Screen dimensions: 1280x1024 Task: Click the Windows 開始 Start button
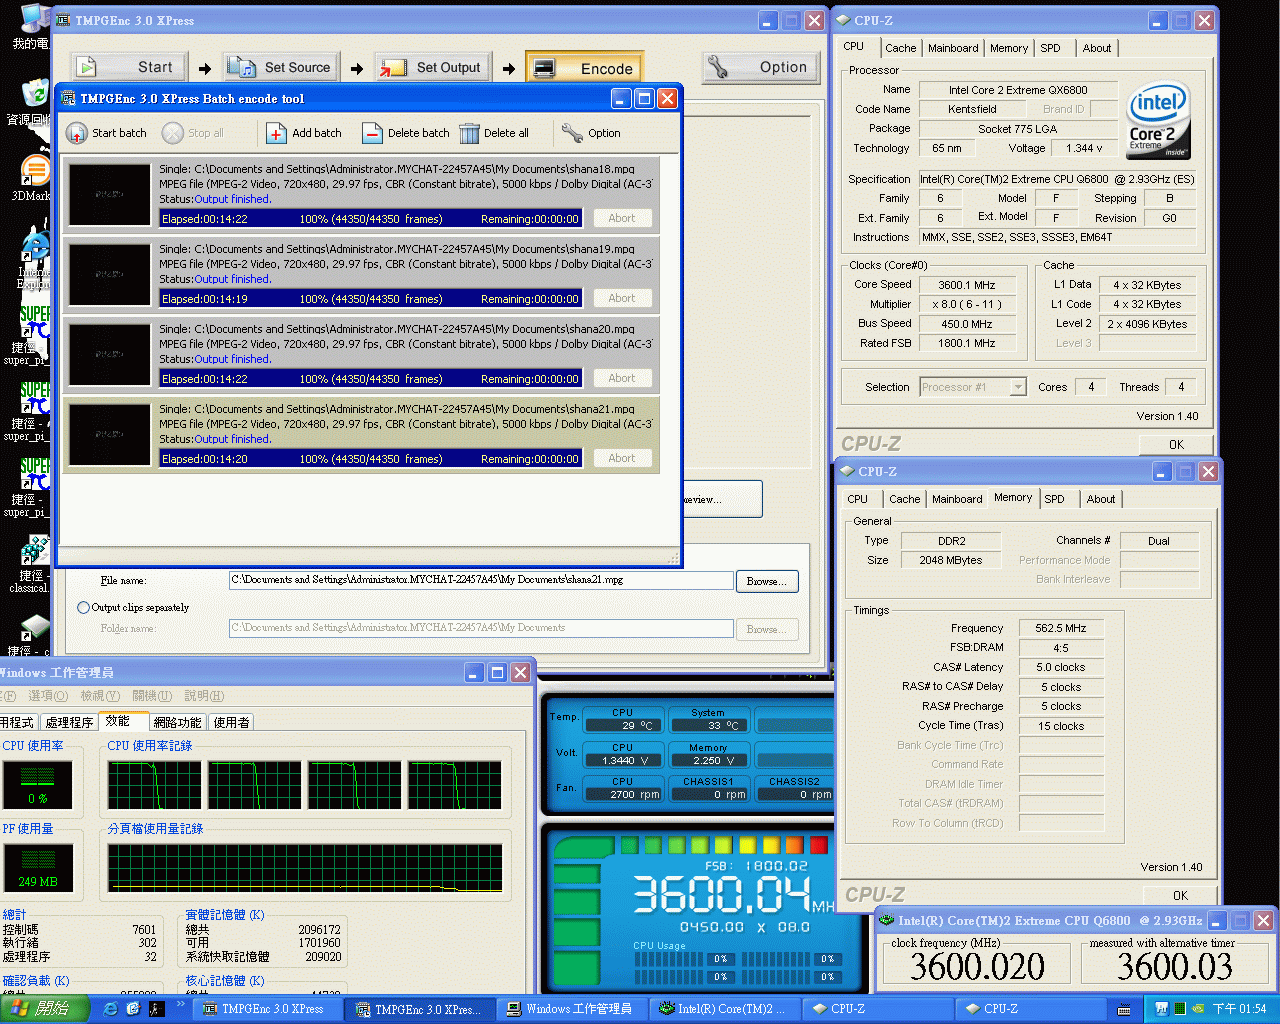44,1009
